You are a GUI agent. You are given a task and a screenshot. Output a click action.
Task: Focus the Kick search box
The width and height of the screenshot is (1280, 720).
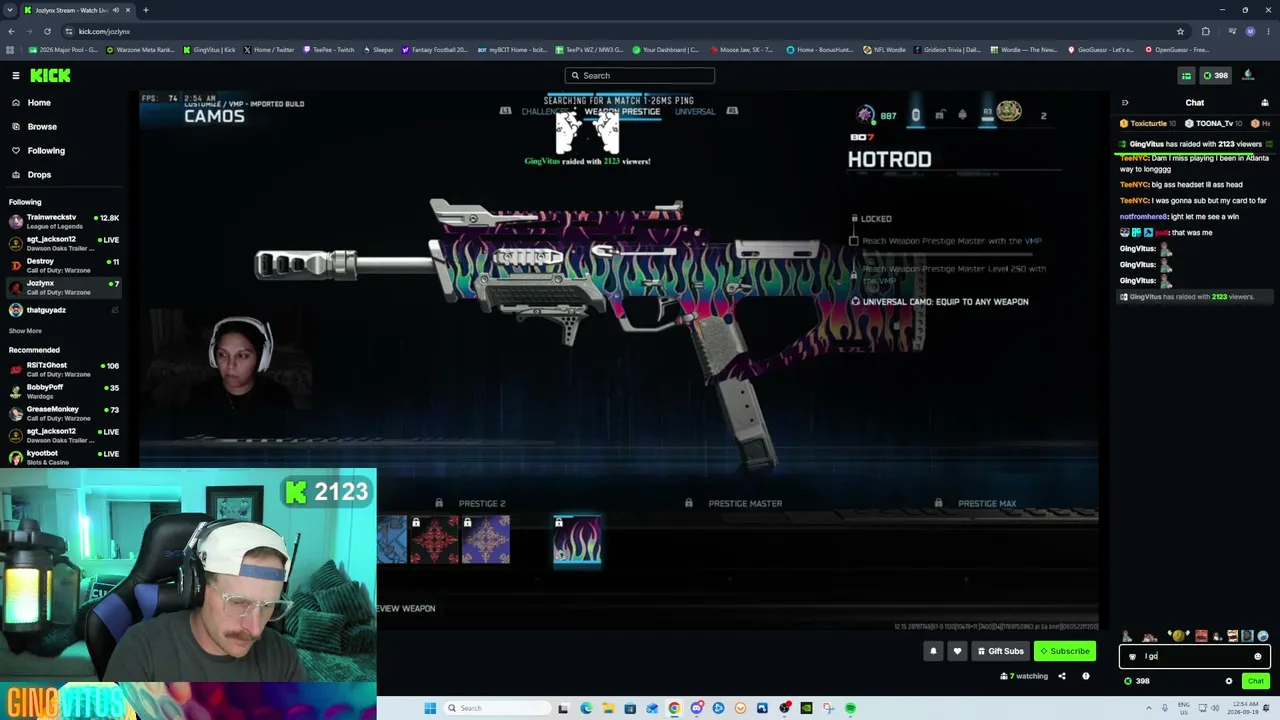(640, 76)
